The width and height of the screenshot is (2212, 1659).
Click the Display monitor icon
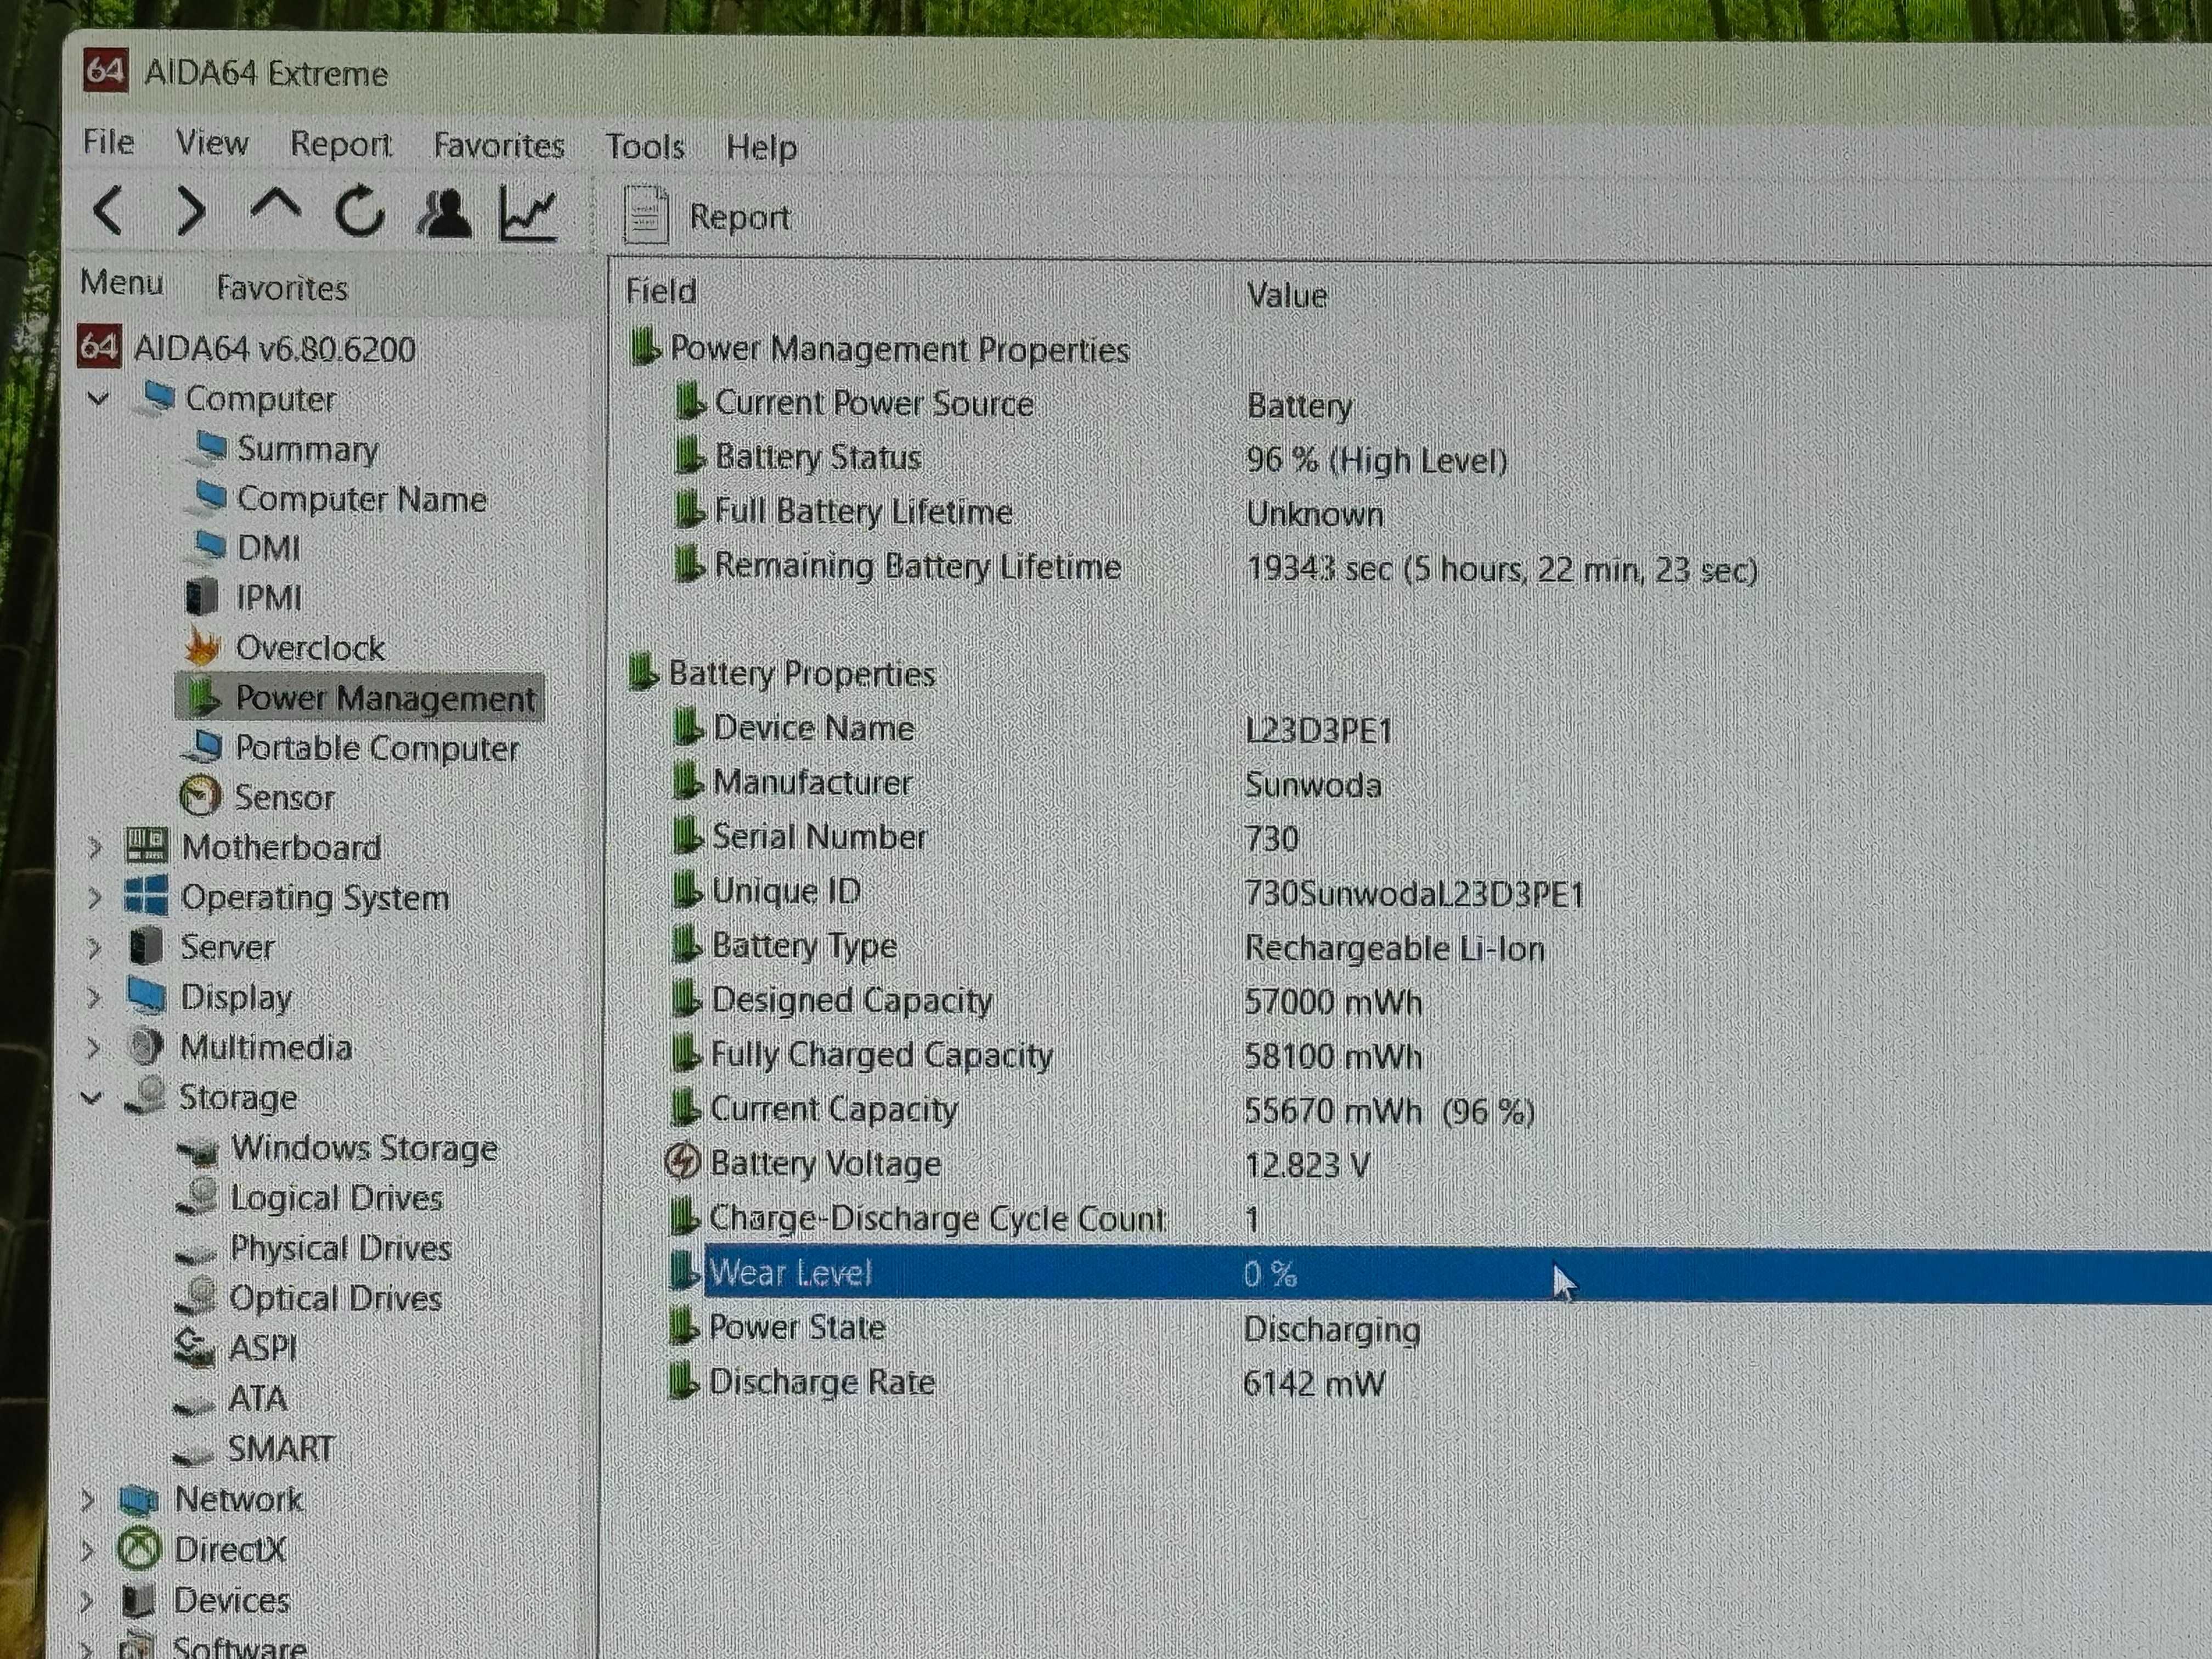click(146, 995)
